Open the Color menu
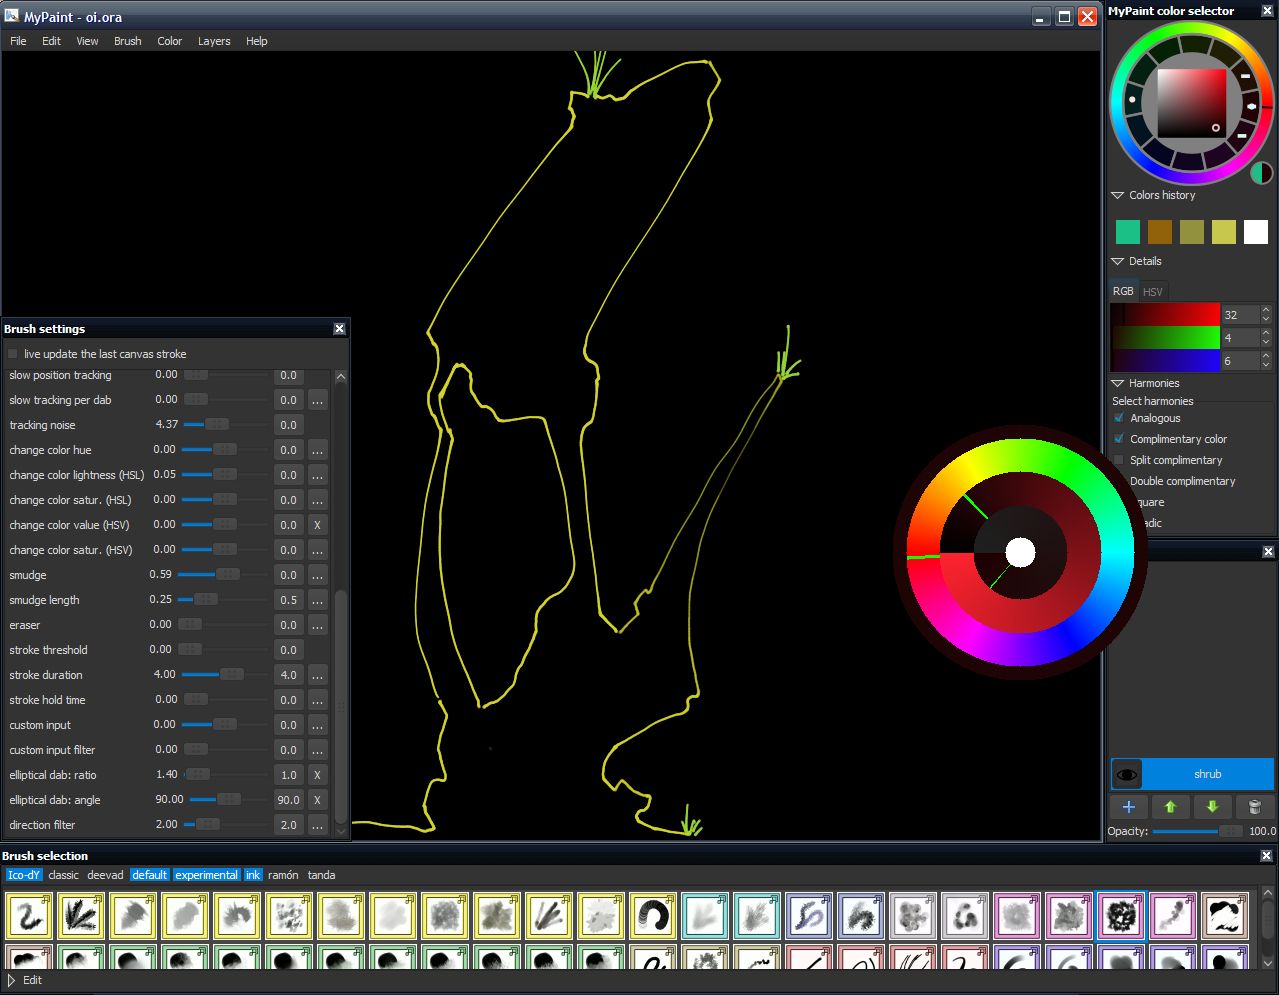This screenshot has height=995, width=1279. 169,41
